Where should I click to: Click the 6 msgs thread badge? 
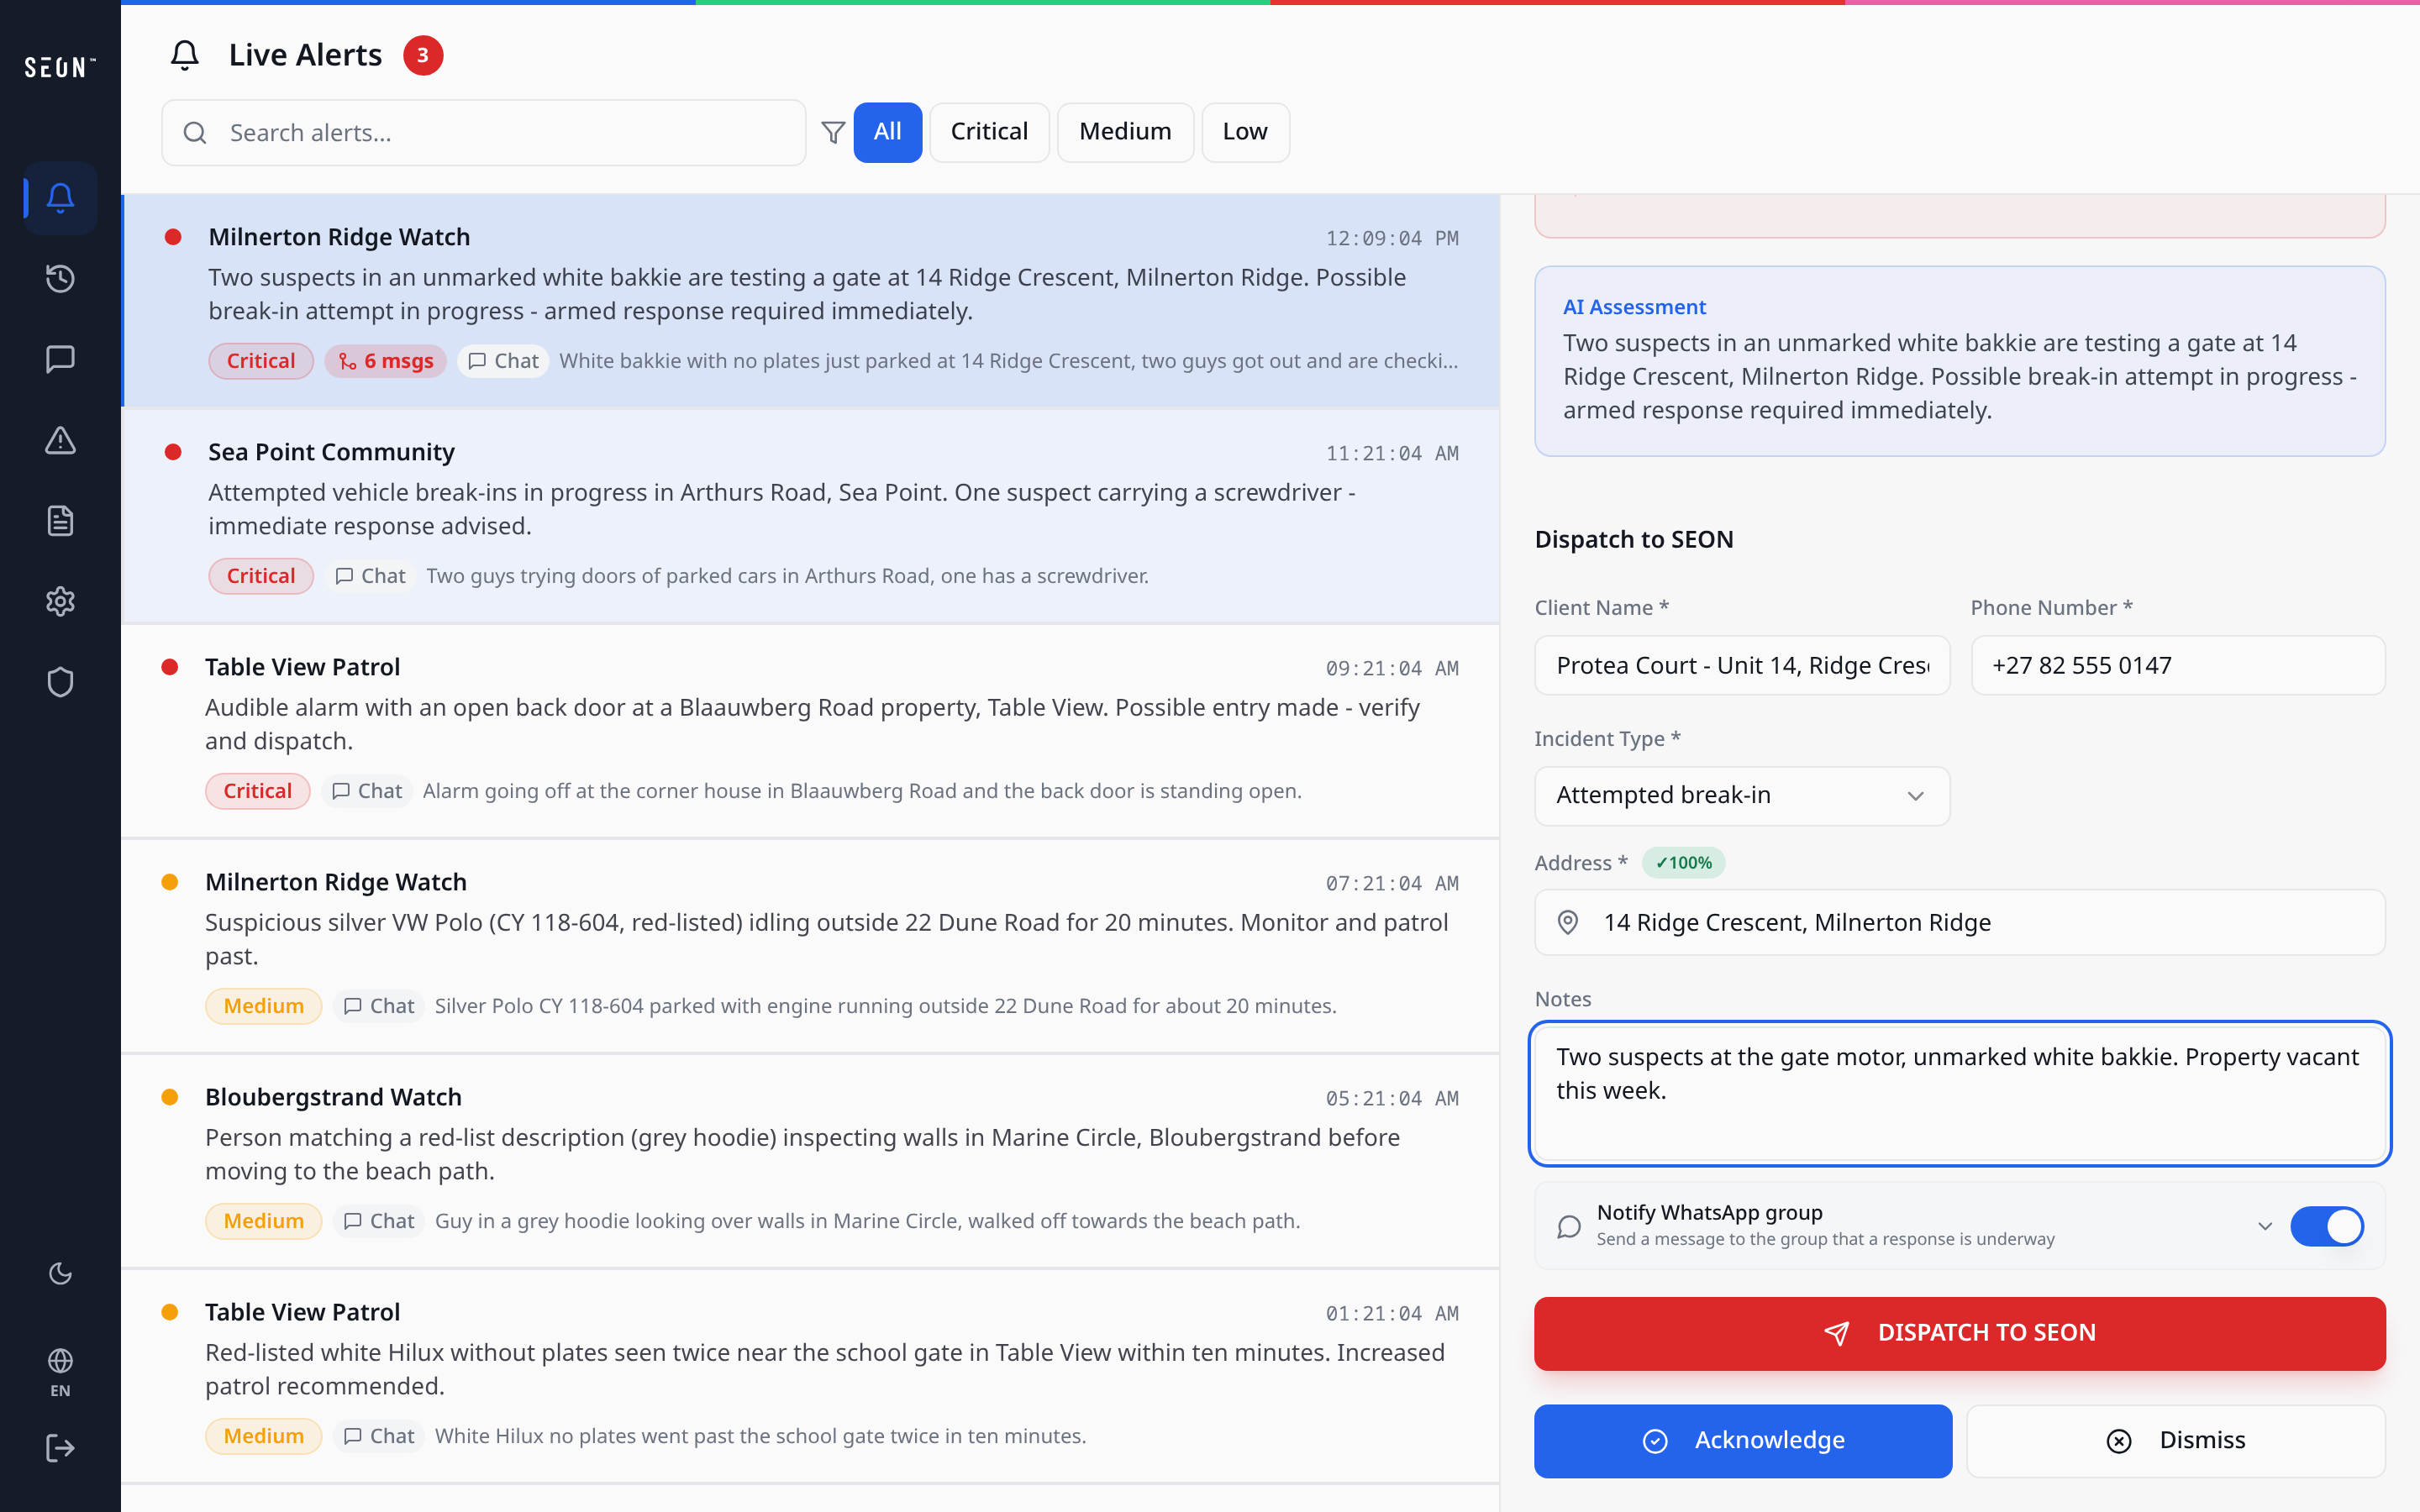click(386, 361)
